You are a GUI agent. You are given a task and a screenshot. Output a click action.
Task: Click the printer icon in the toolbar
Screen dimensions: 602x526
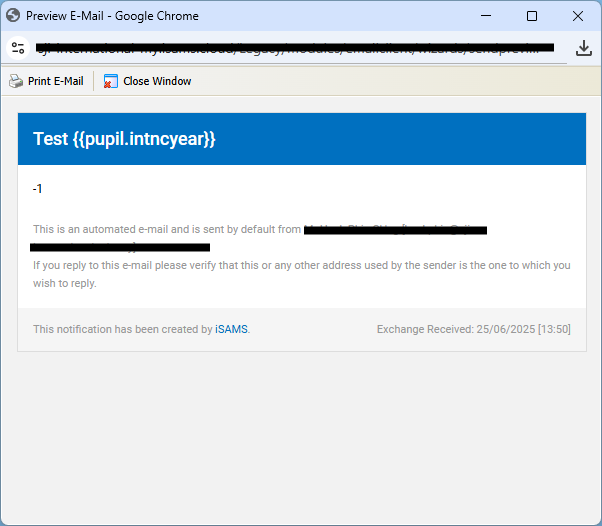16,81
